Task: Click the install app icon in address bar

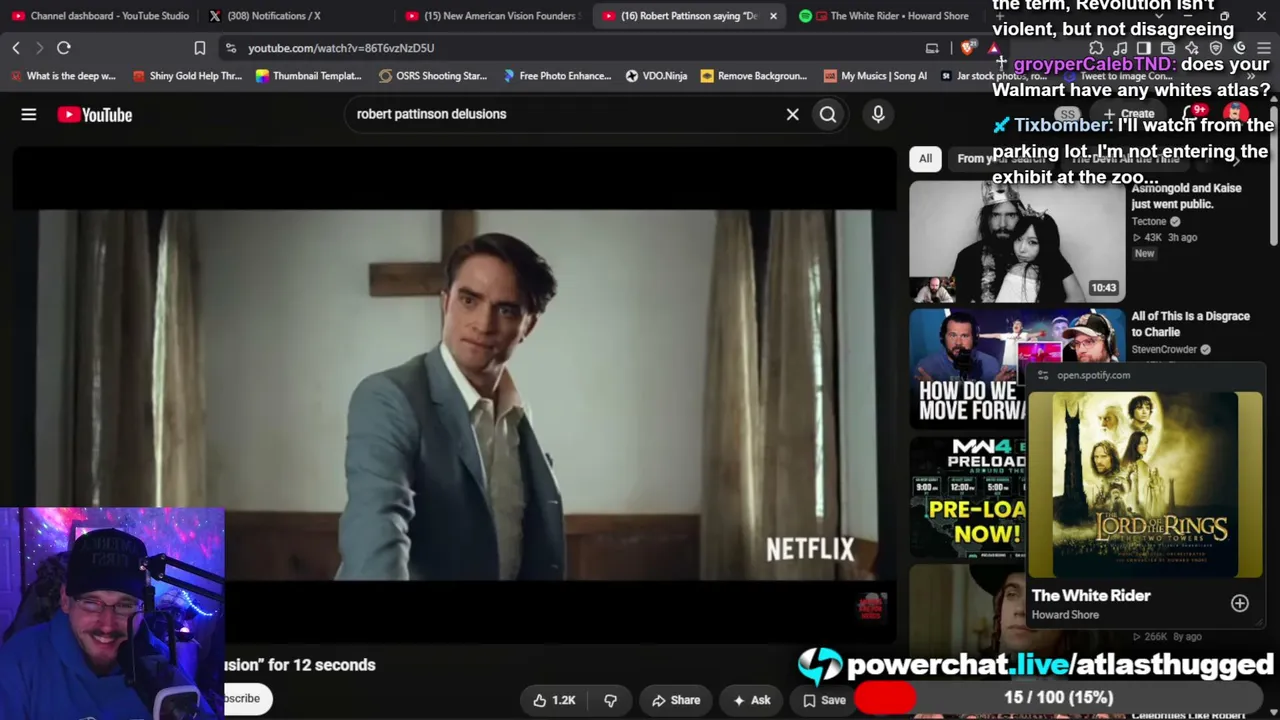Action: click(932, 48)
